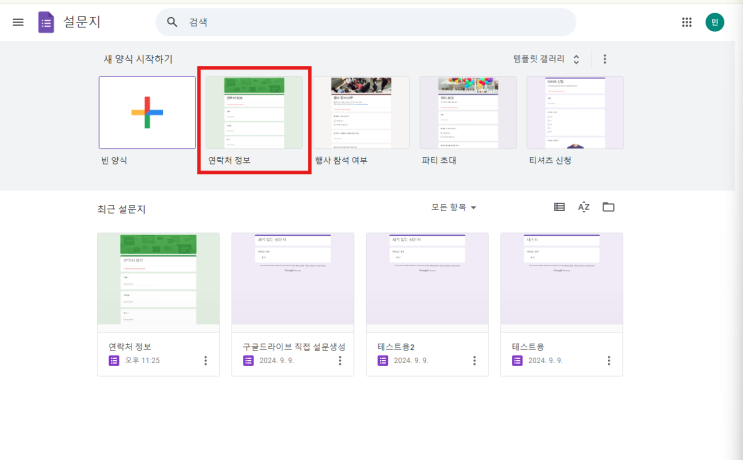Click the 테스트용2 title text
This screenshot has height=460, width=743.
pyautogui.click(x=396, y=347)
